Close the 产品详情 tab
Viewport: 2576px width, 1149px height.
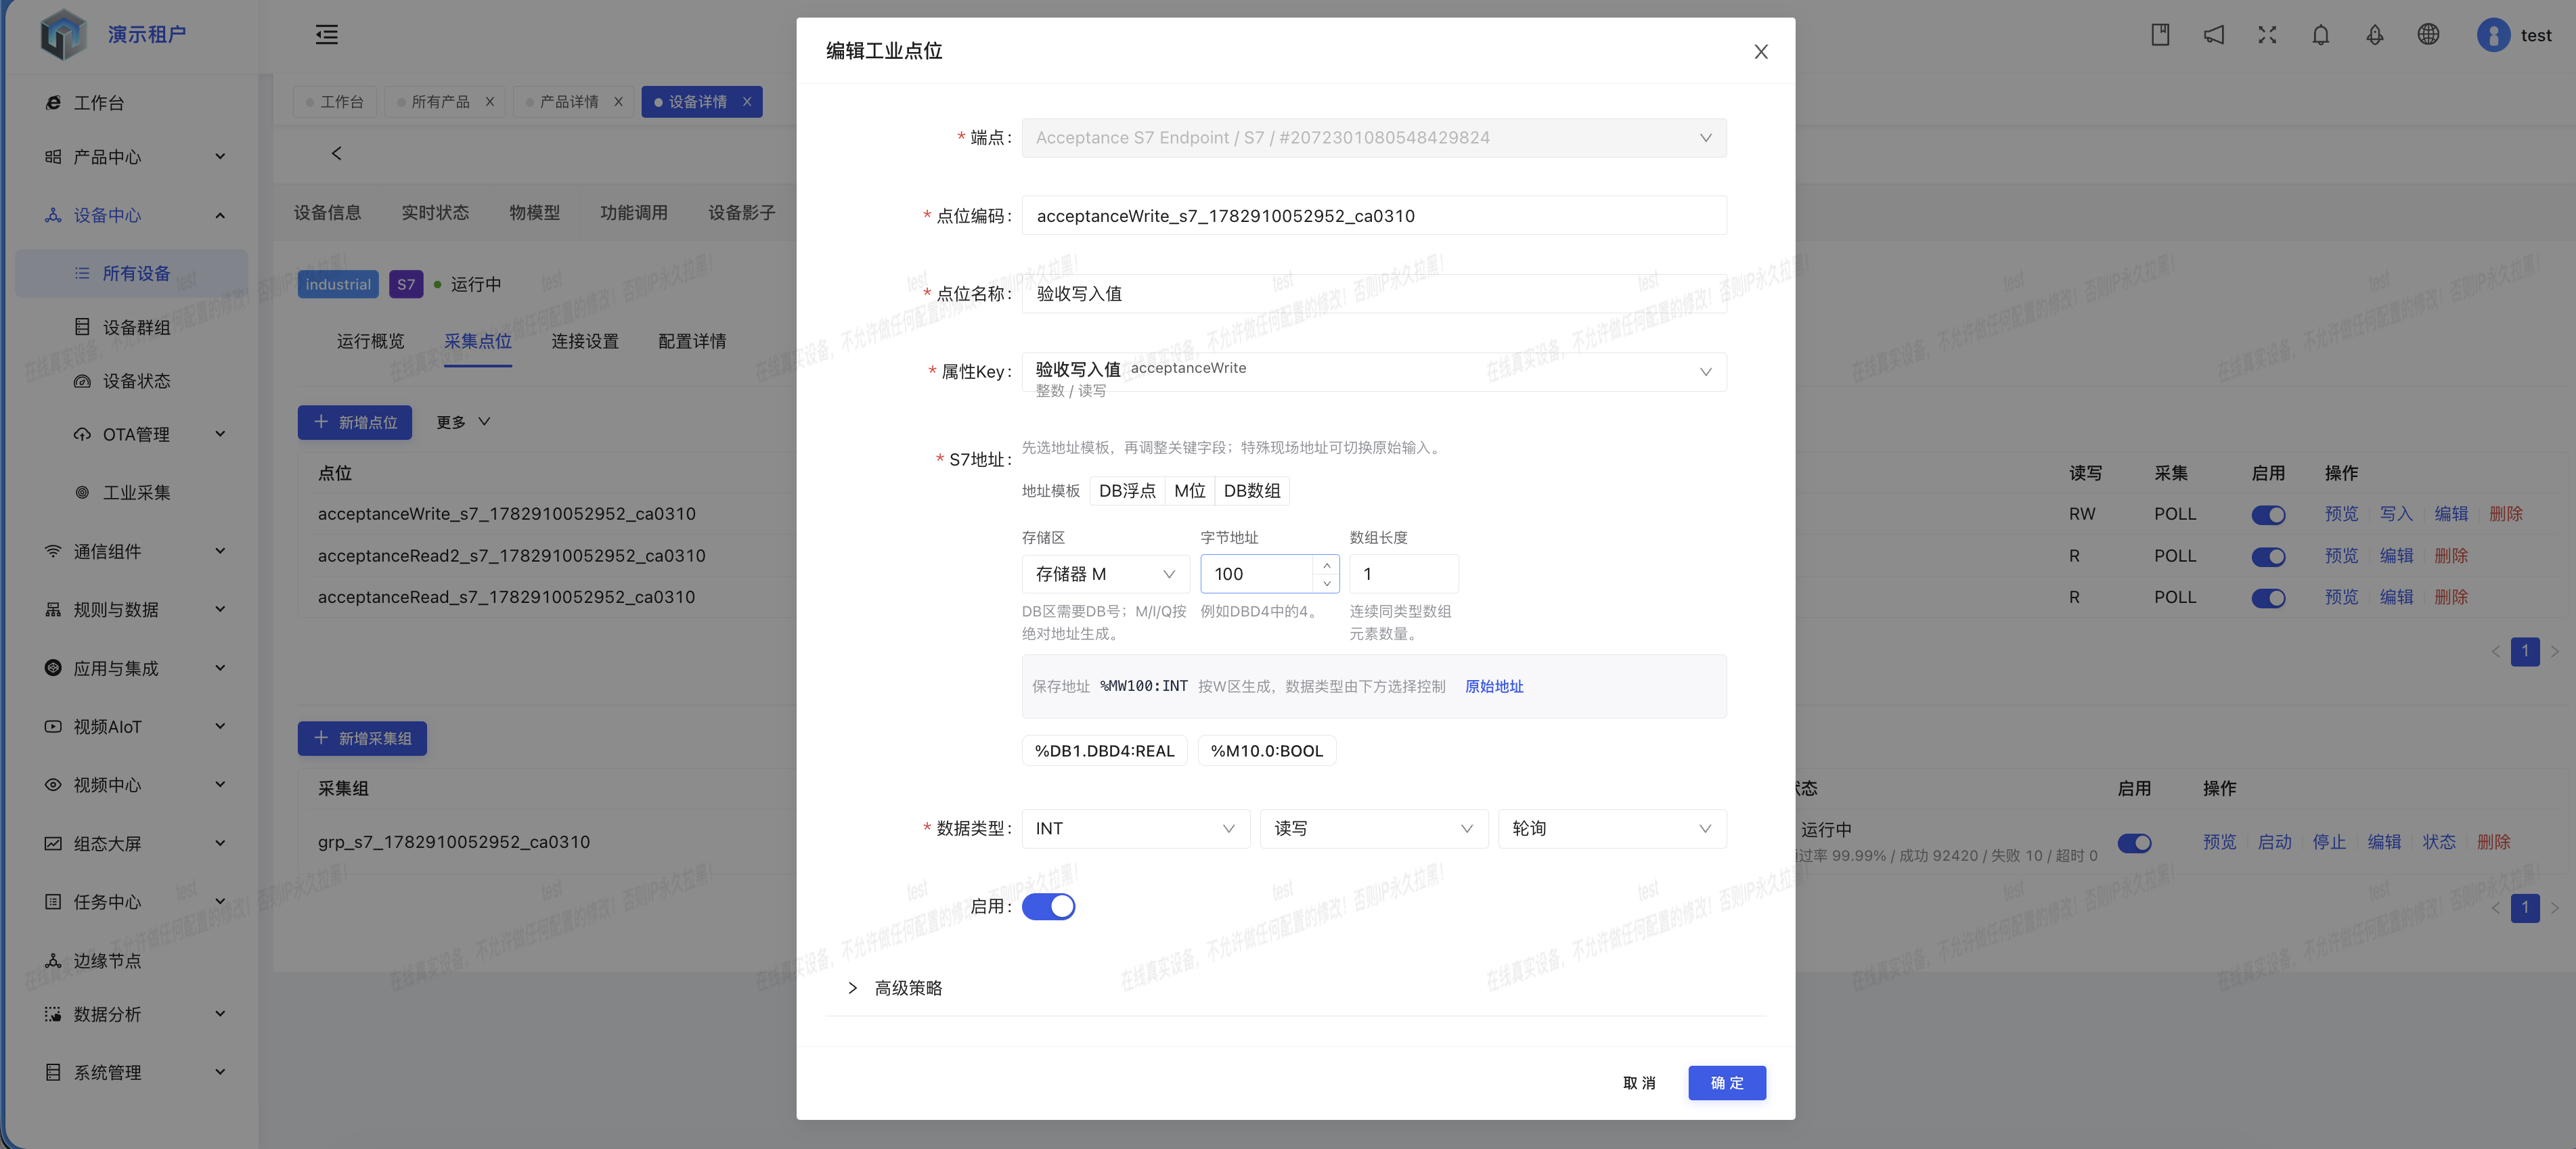618,102
